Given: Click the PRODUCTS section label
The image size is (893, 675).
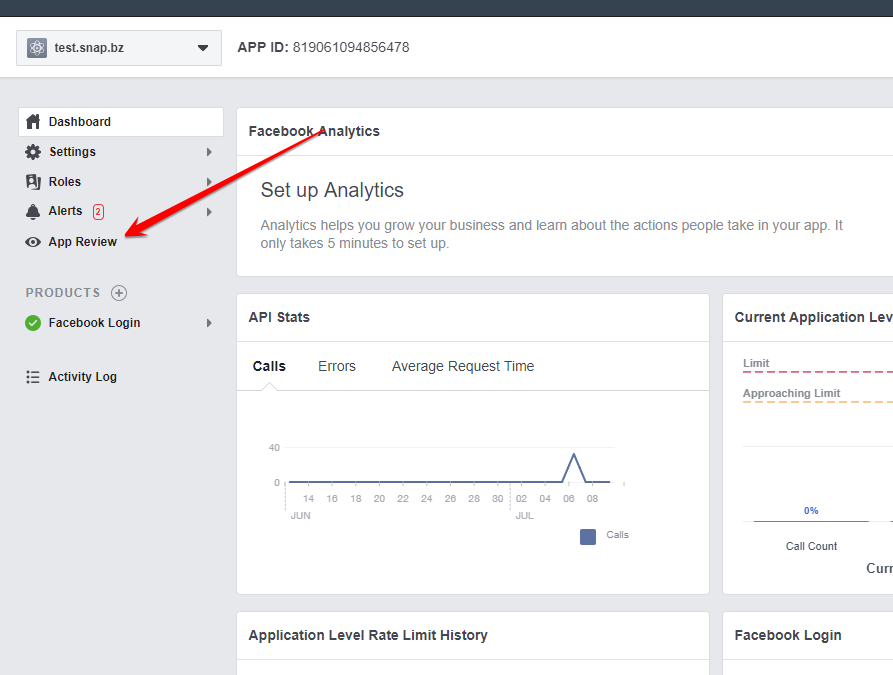Looking at the screenshot, I should (63, 293).
